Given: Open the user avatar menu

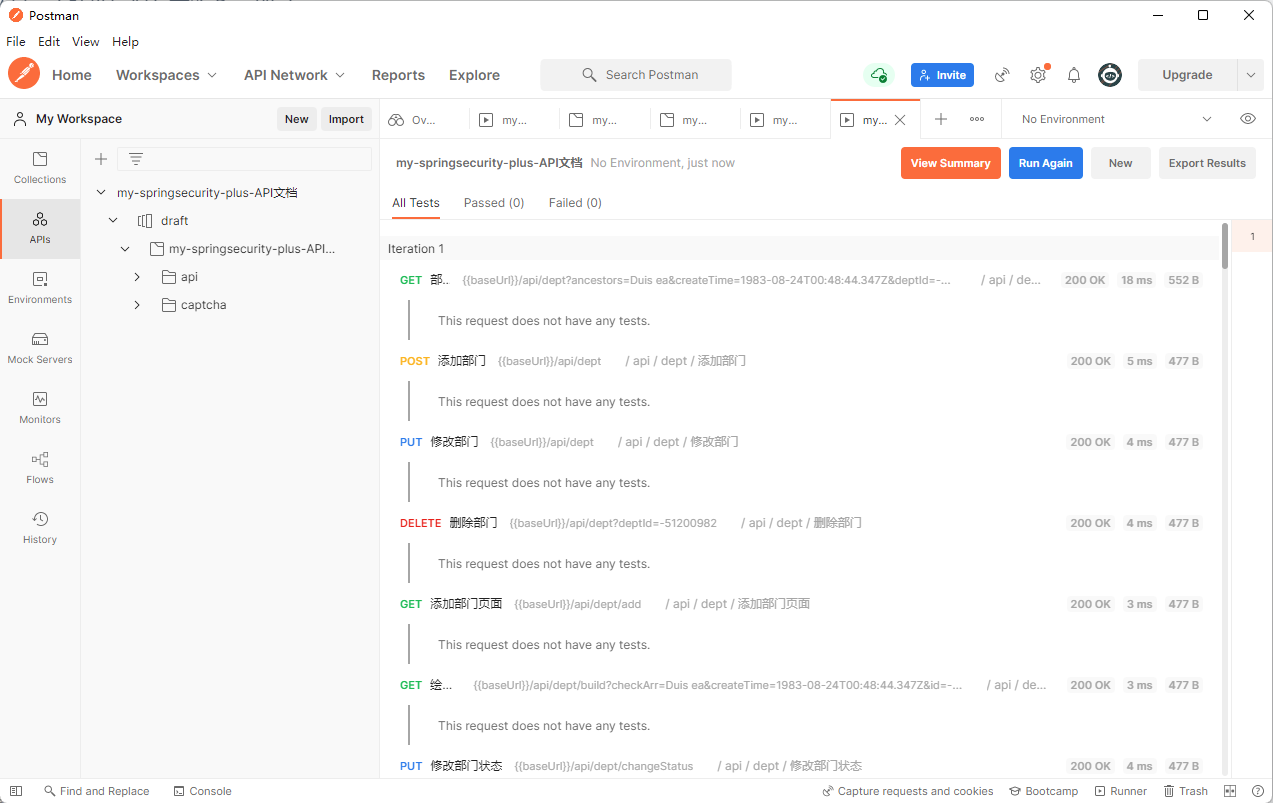Looking at the screenshot, I should [x=1110, y=75].
